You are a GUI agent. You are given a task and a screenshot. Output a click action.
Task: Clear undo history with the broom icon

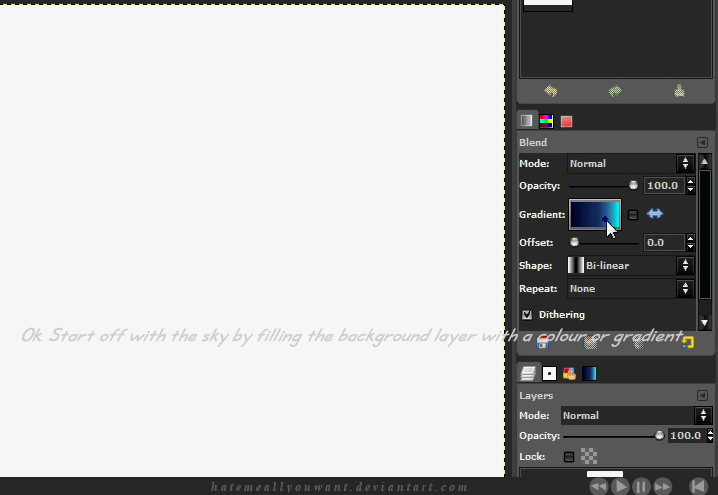point(680,91)
